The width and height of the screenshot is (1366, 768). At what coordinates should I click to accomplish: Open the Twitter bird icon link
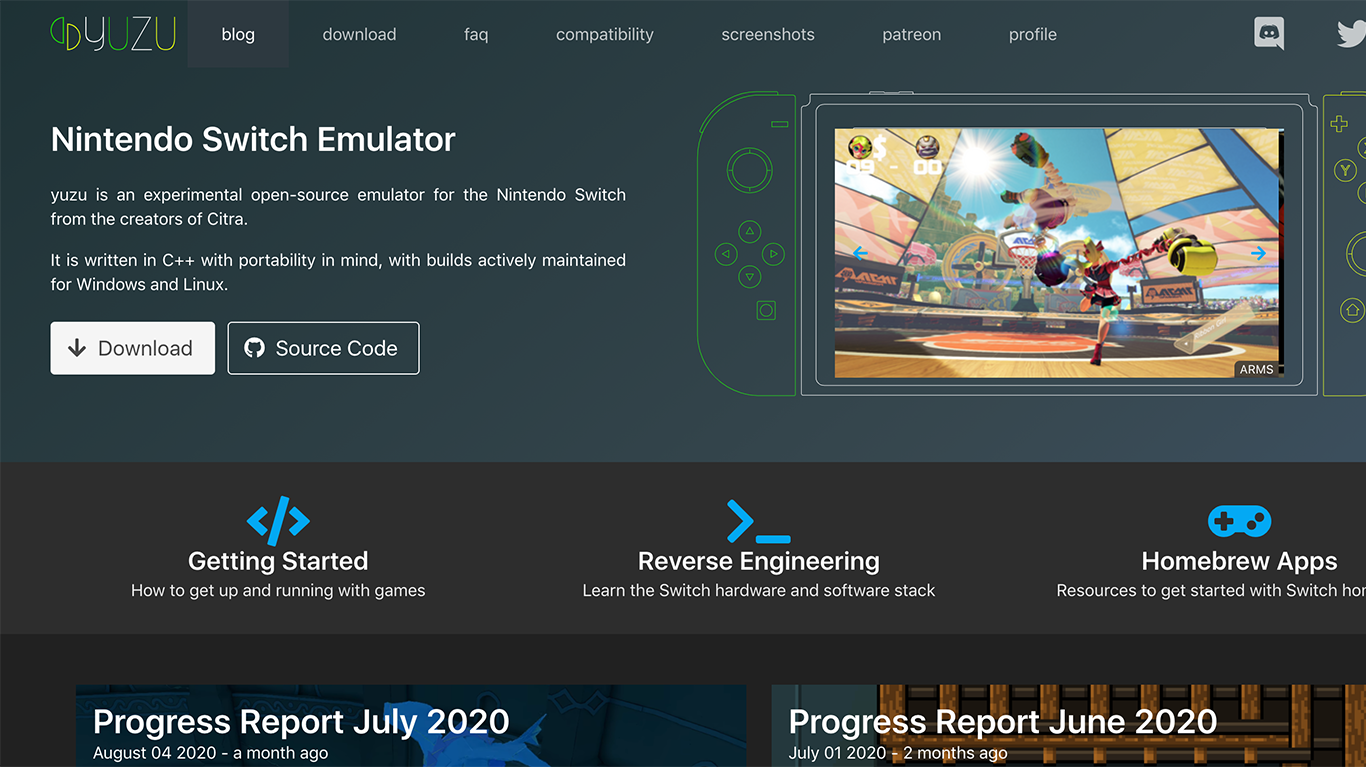[x=1352, y=34]
